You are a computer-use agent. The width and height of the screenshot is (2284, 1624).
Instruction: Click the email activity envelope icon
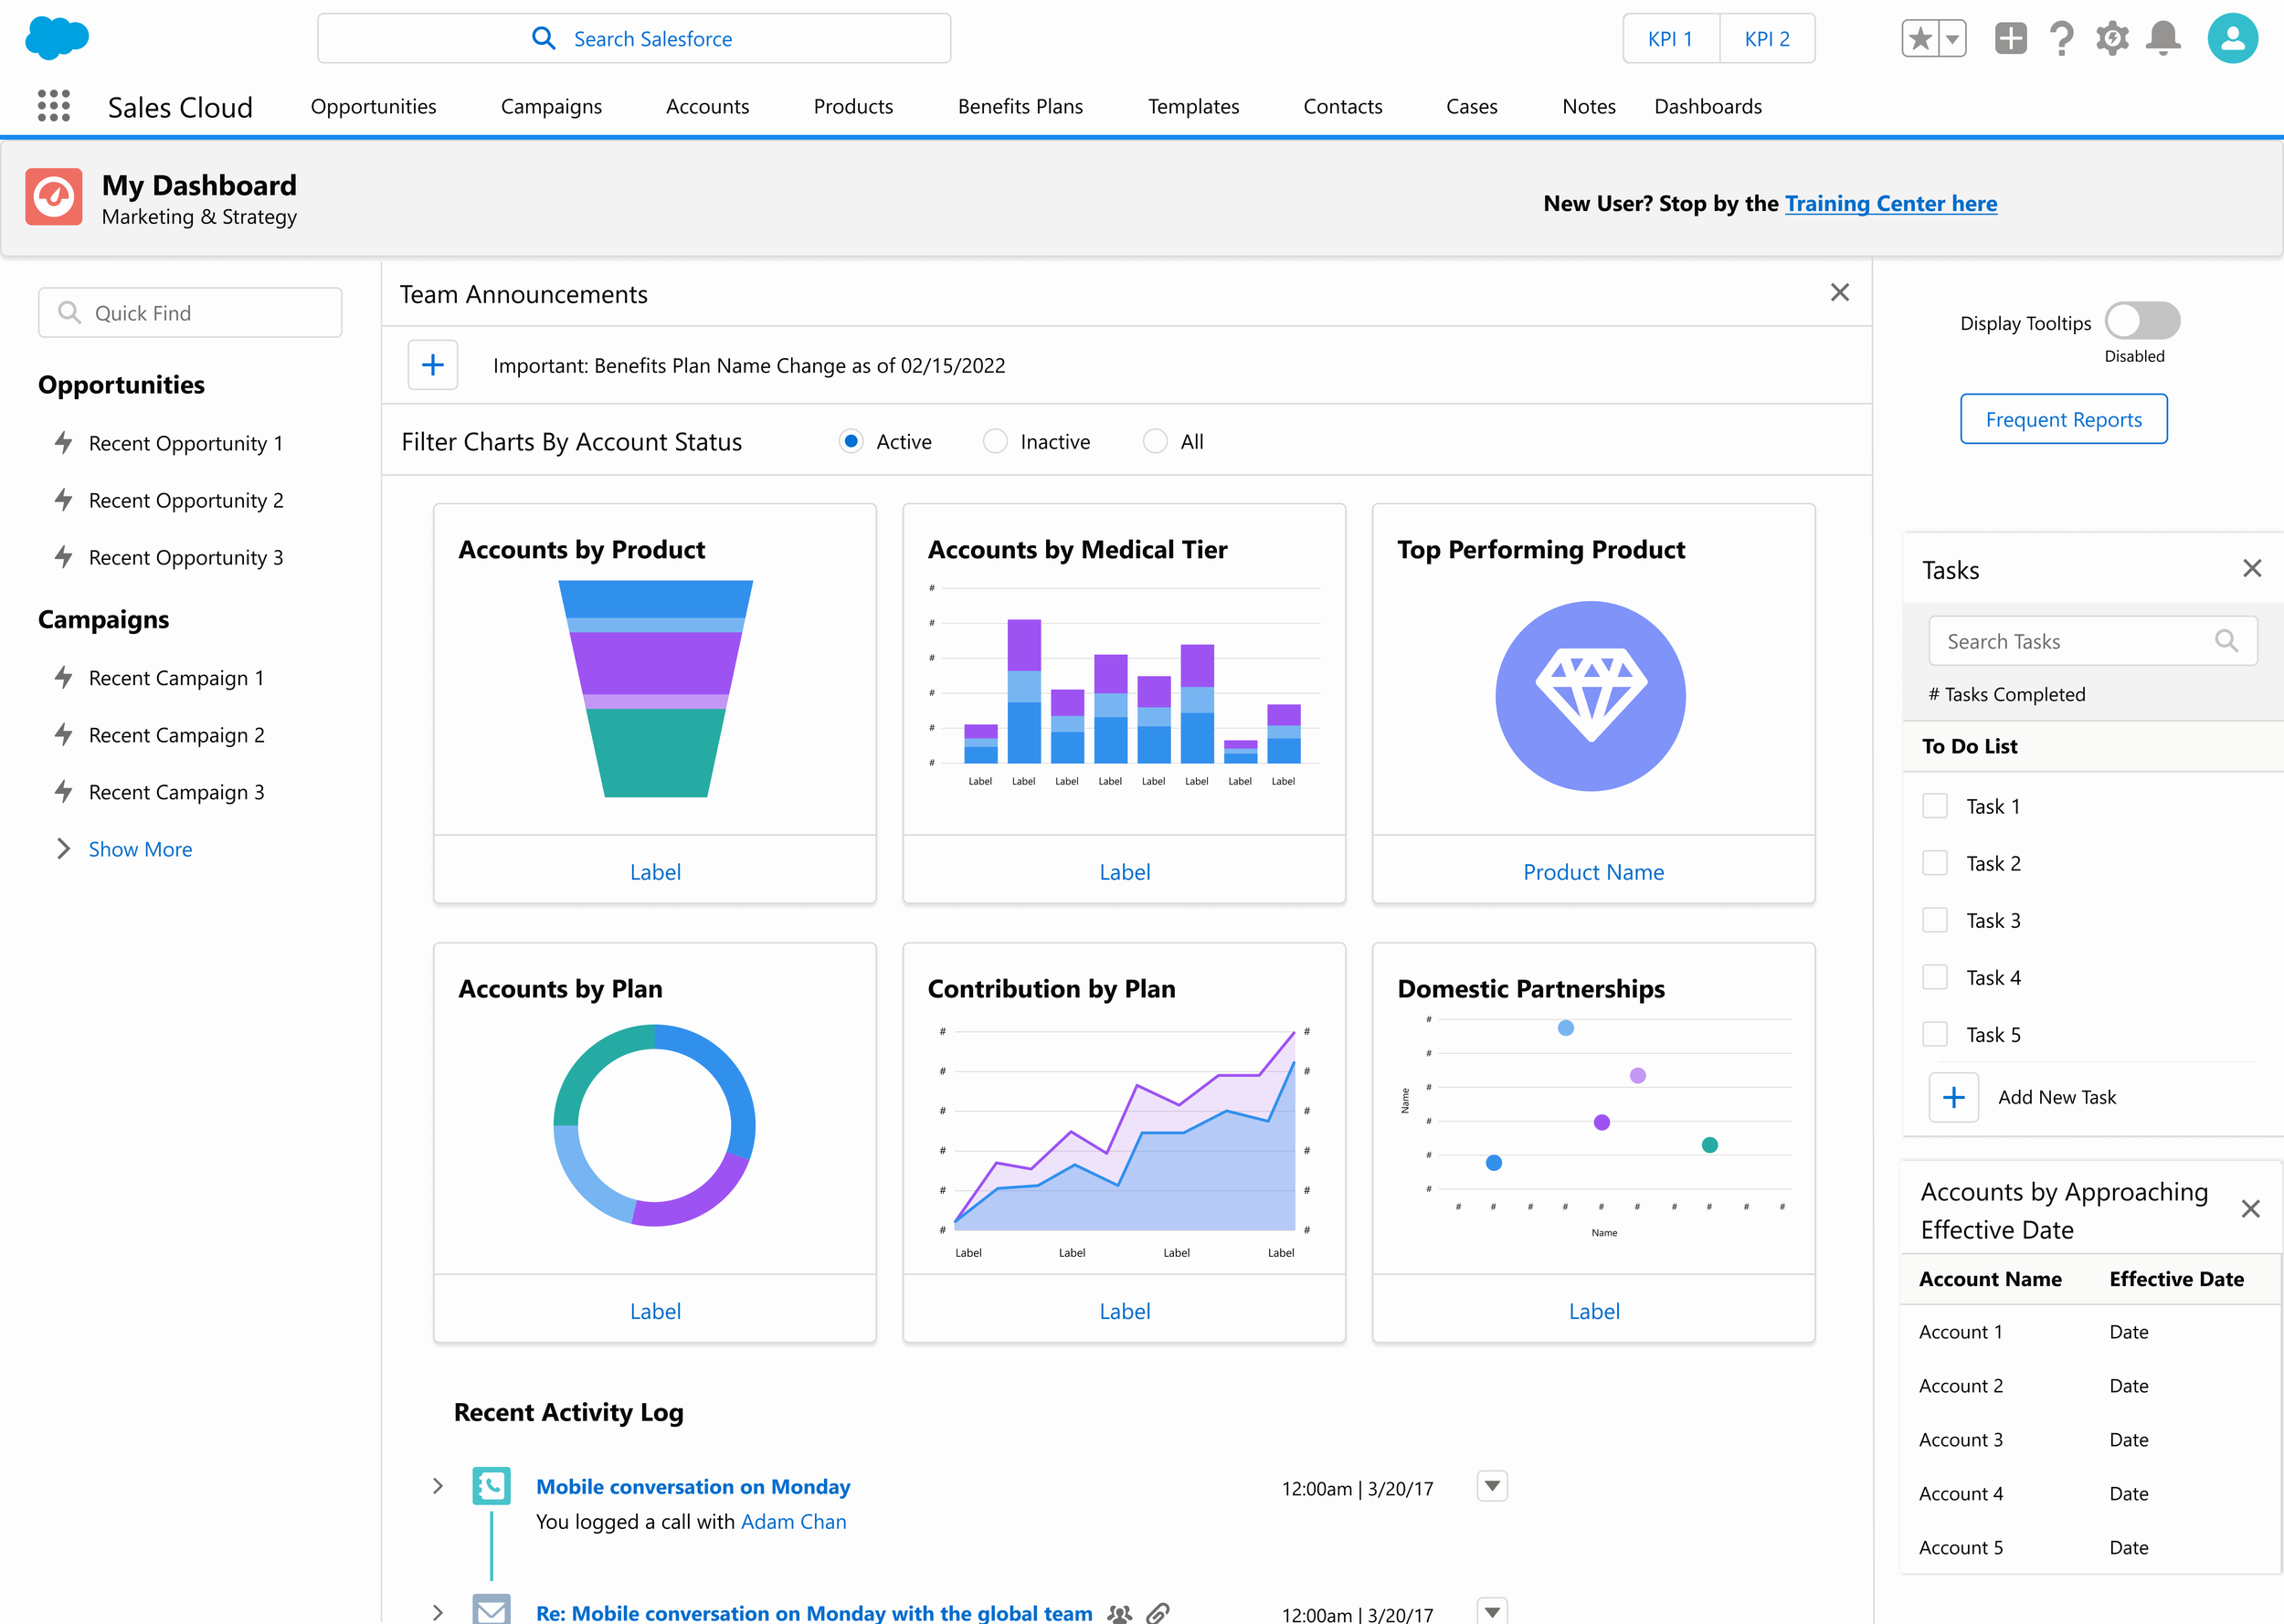491,1609
